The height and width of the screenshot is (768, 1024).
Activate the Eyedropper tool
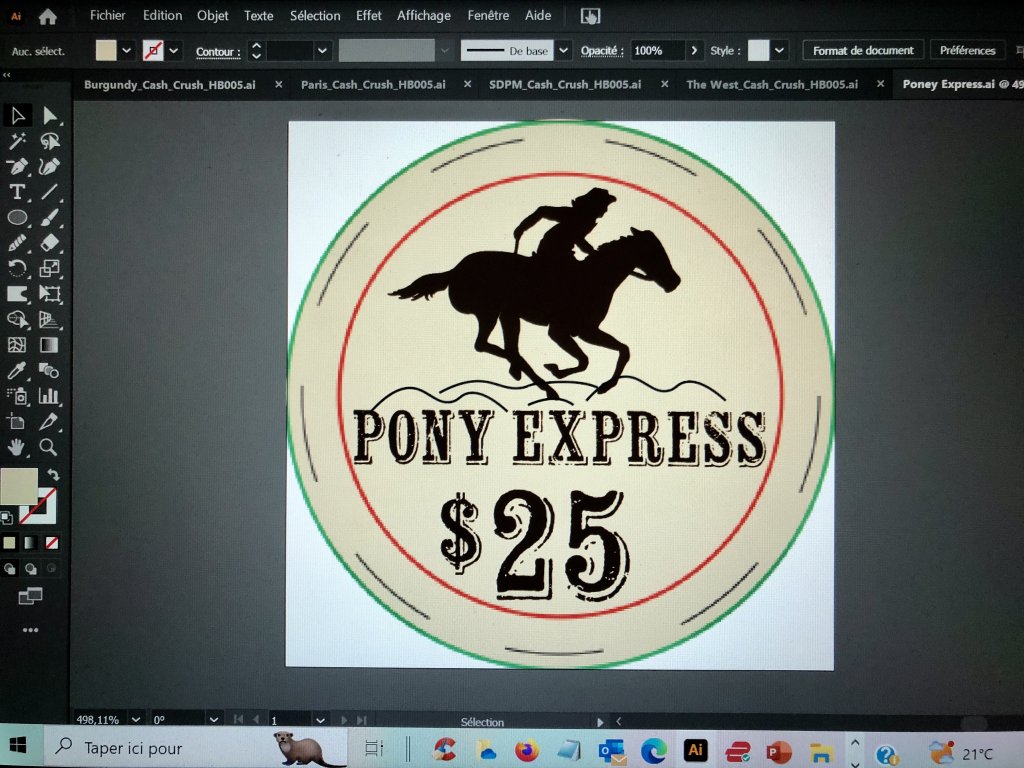pyautogui.click(x=17, y=371)
